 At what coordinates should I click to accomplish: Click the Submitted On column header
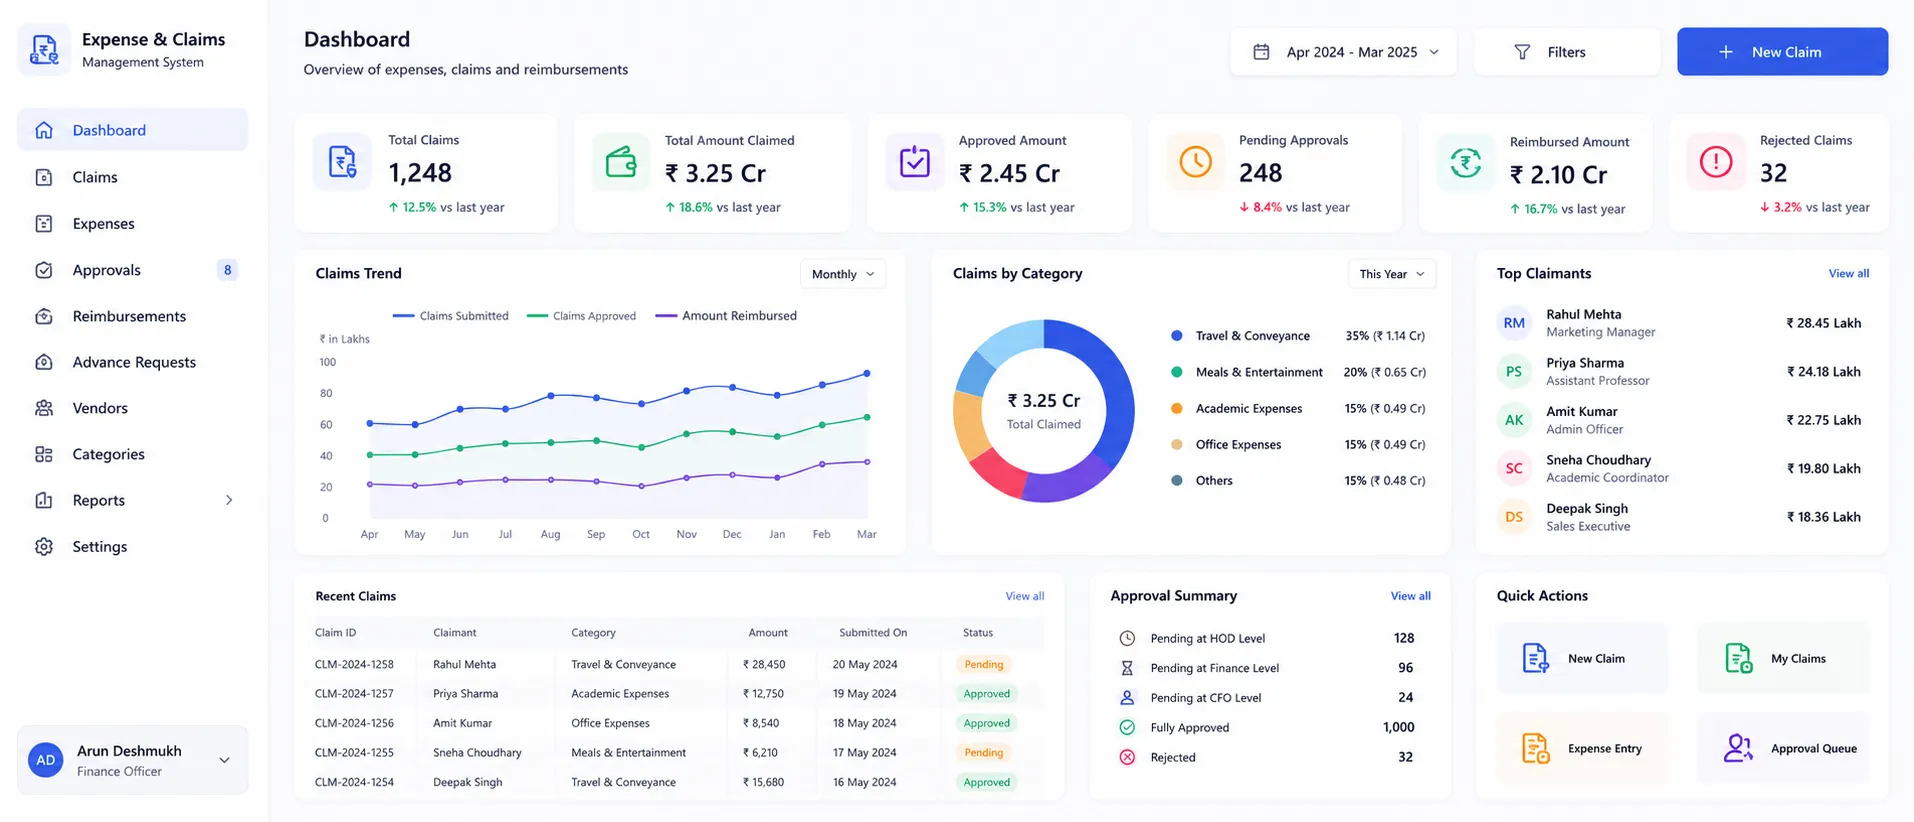click(x=873, y=633)
